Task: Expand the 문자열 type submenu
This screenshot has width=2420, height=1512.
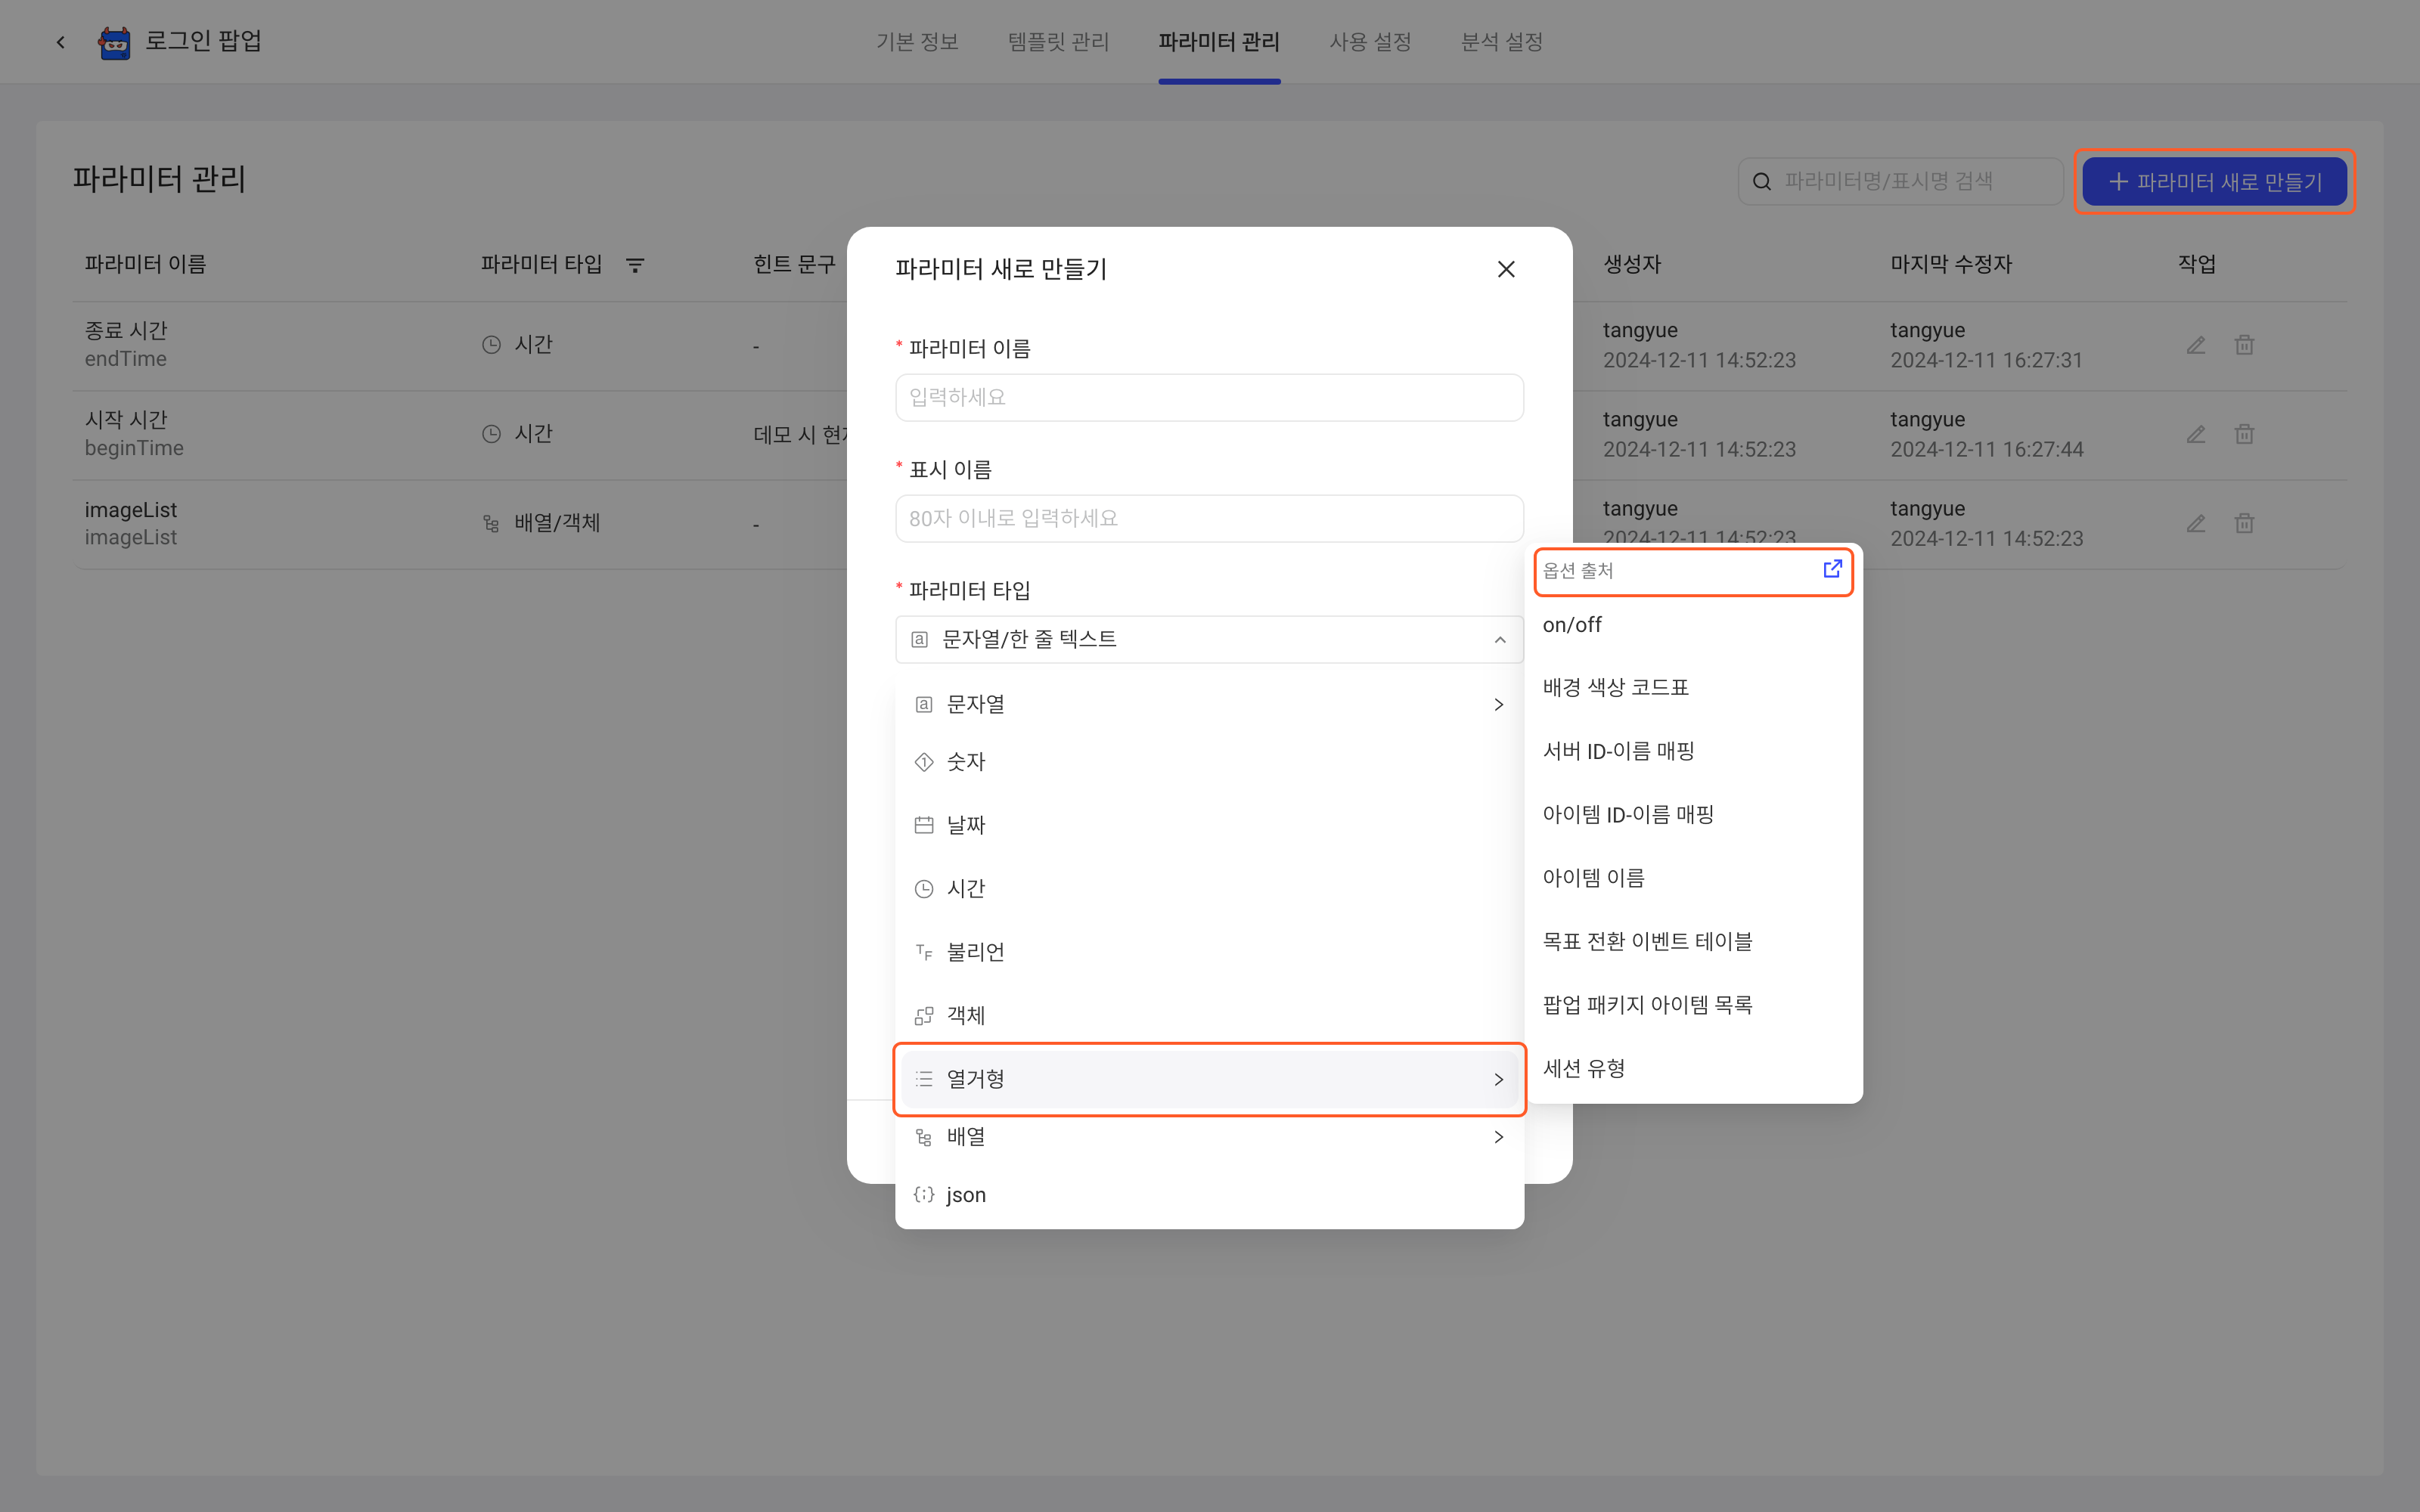Action: (1209, 704)
